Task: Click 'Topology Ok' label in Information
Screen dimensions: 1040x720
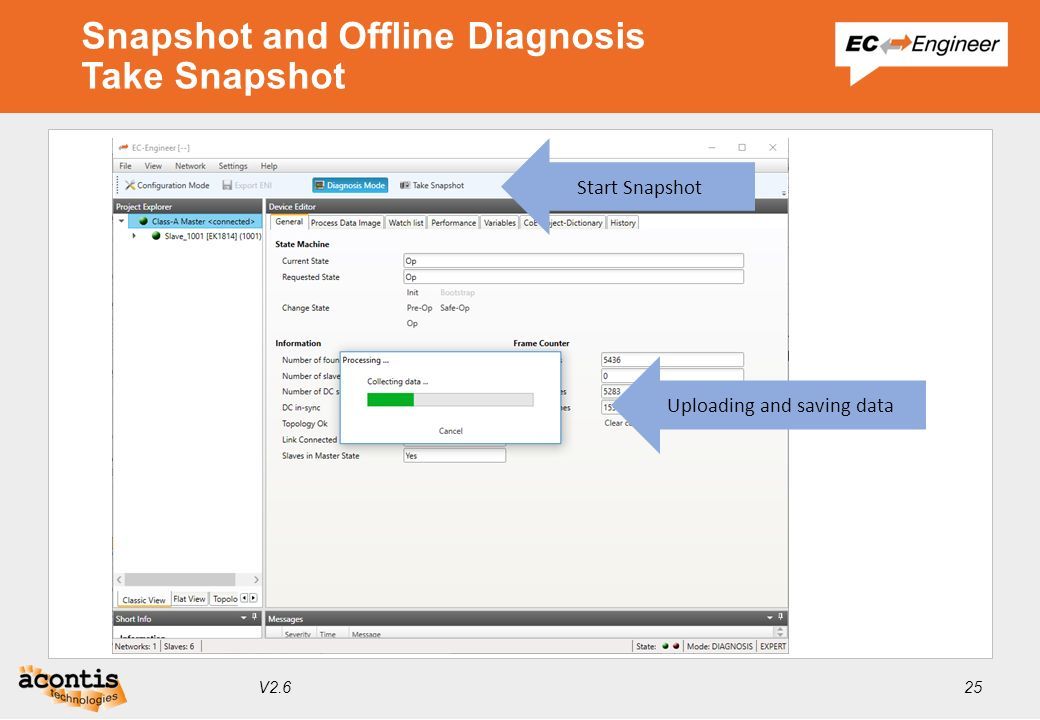Action: click(x=304, y=424)
